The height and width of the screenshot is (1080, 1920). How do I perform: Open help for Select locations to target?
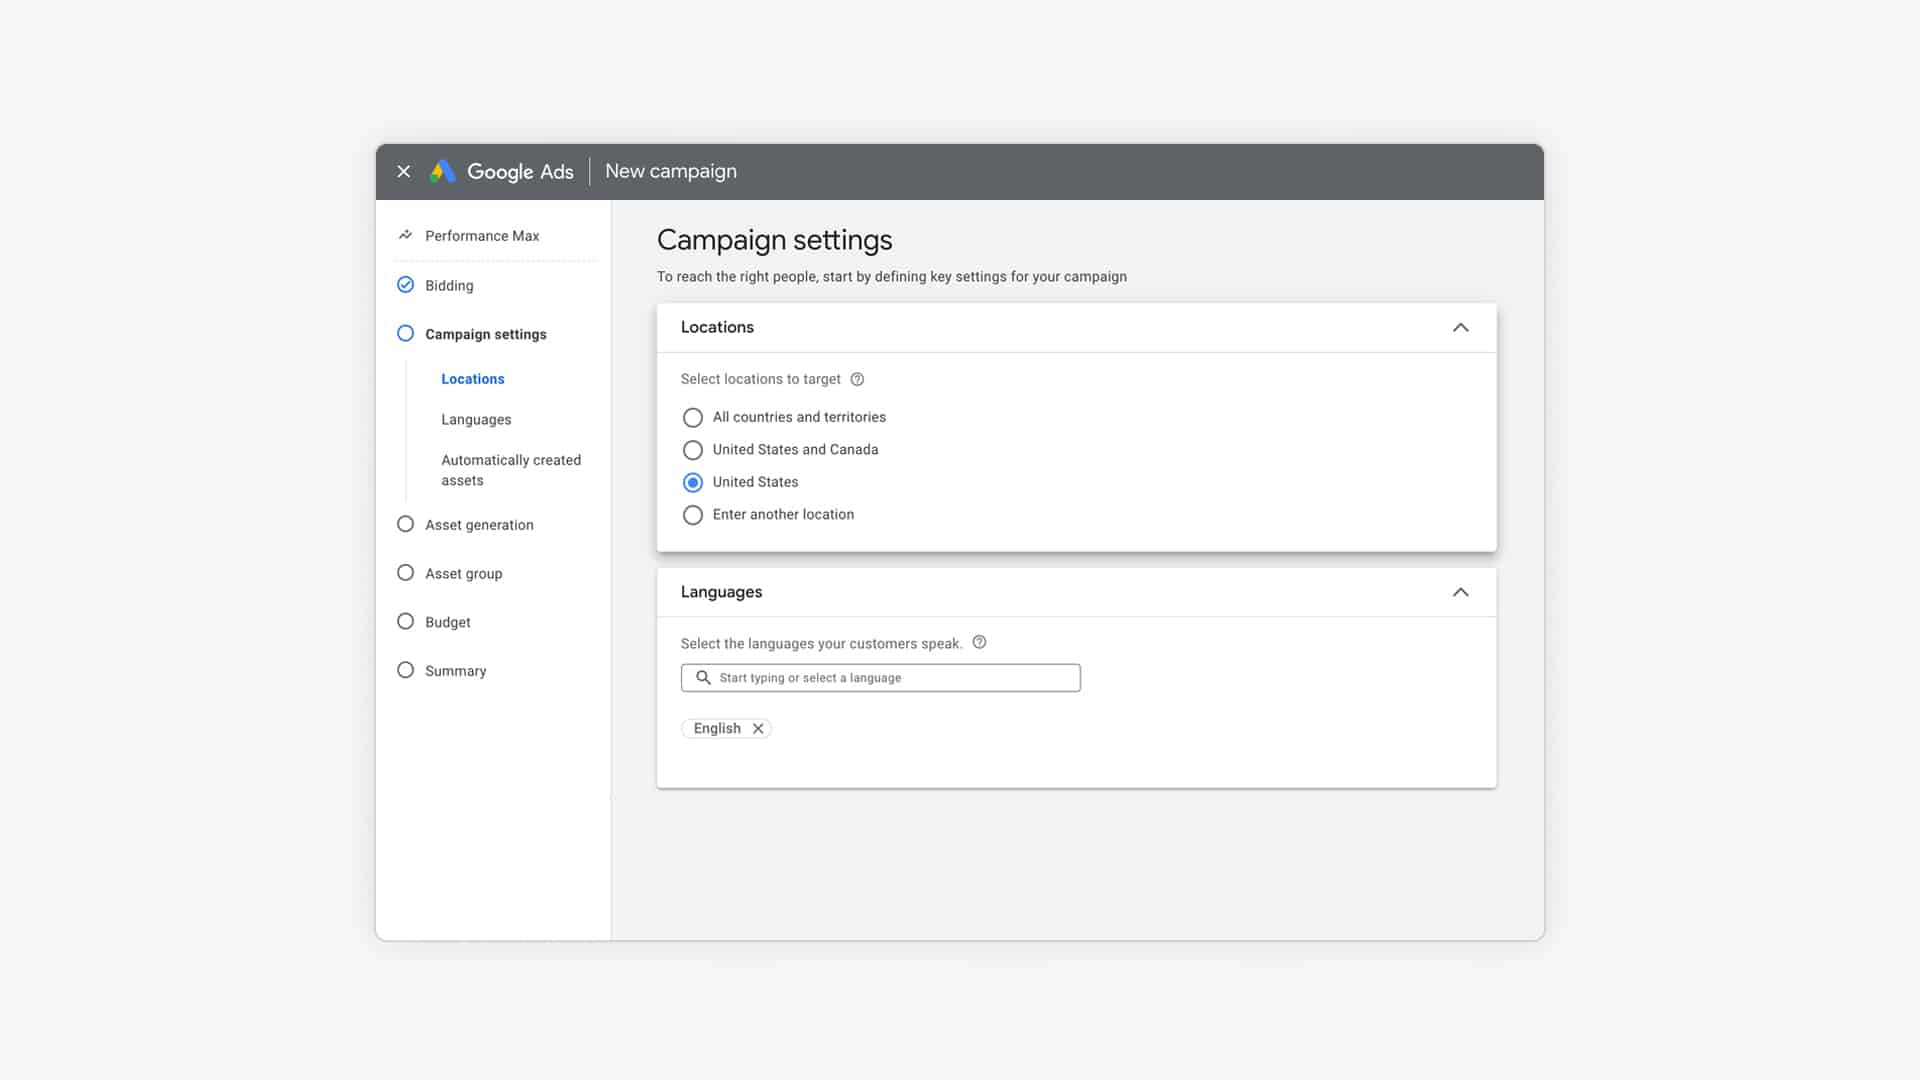point(857,379)
